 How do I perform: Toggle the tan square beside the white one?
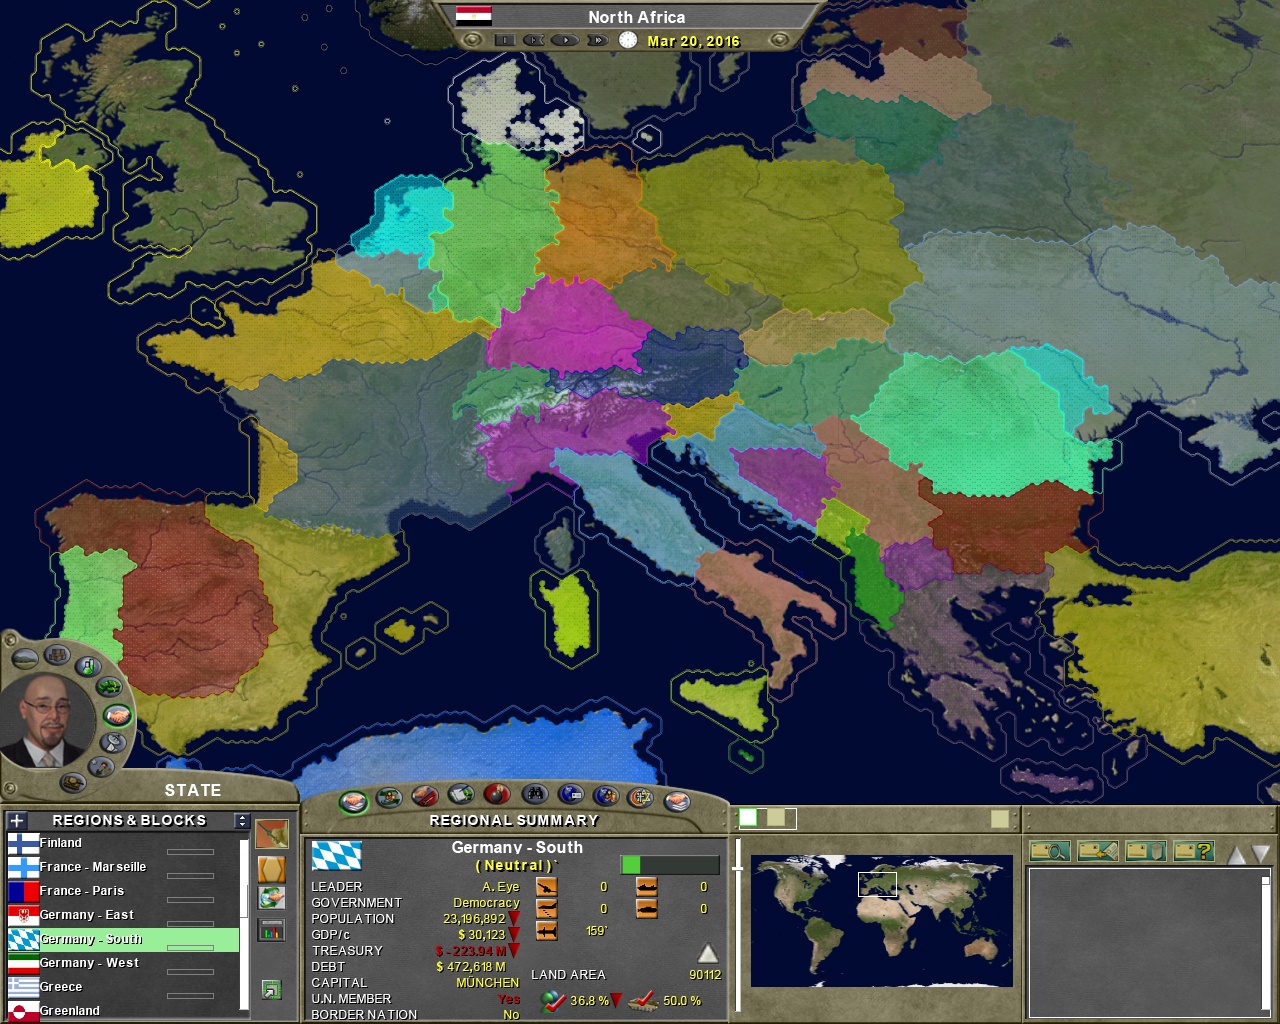click(776, 818)
